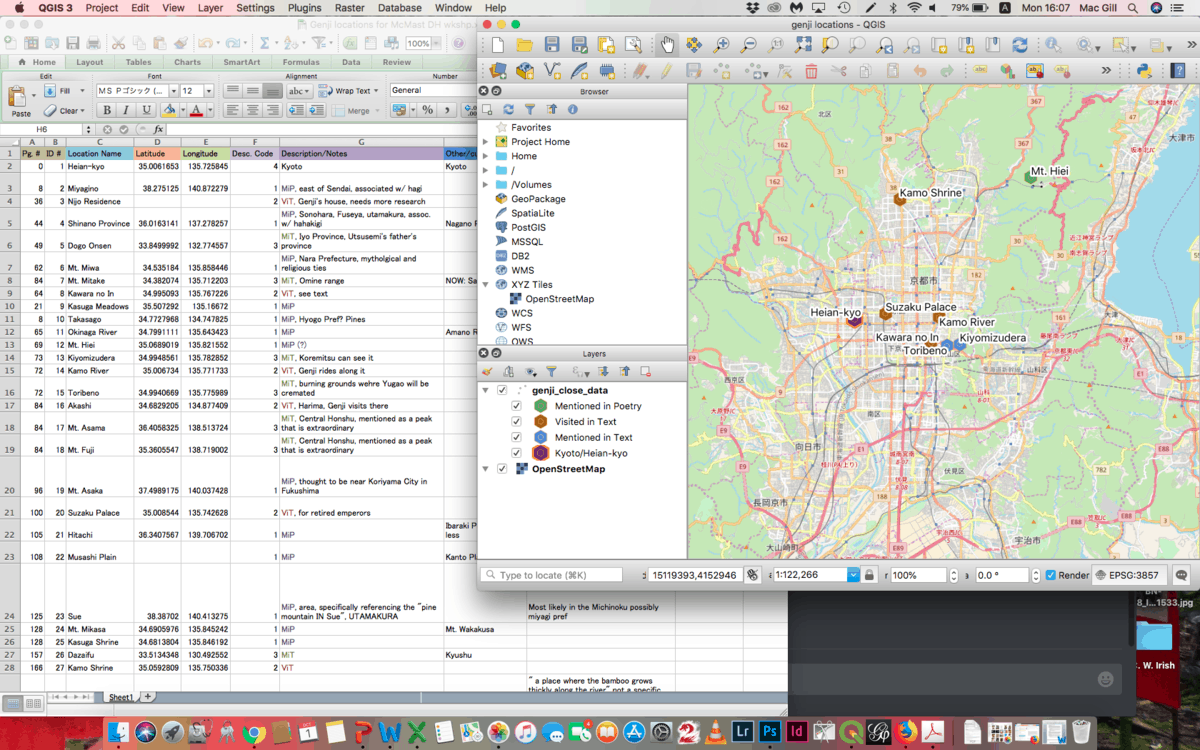The image size is (1200, 750).
Task: Click the Refresh map canvas icon
Action: click(x=1019, y=45)
